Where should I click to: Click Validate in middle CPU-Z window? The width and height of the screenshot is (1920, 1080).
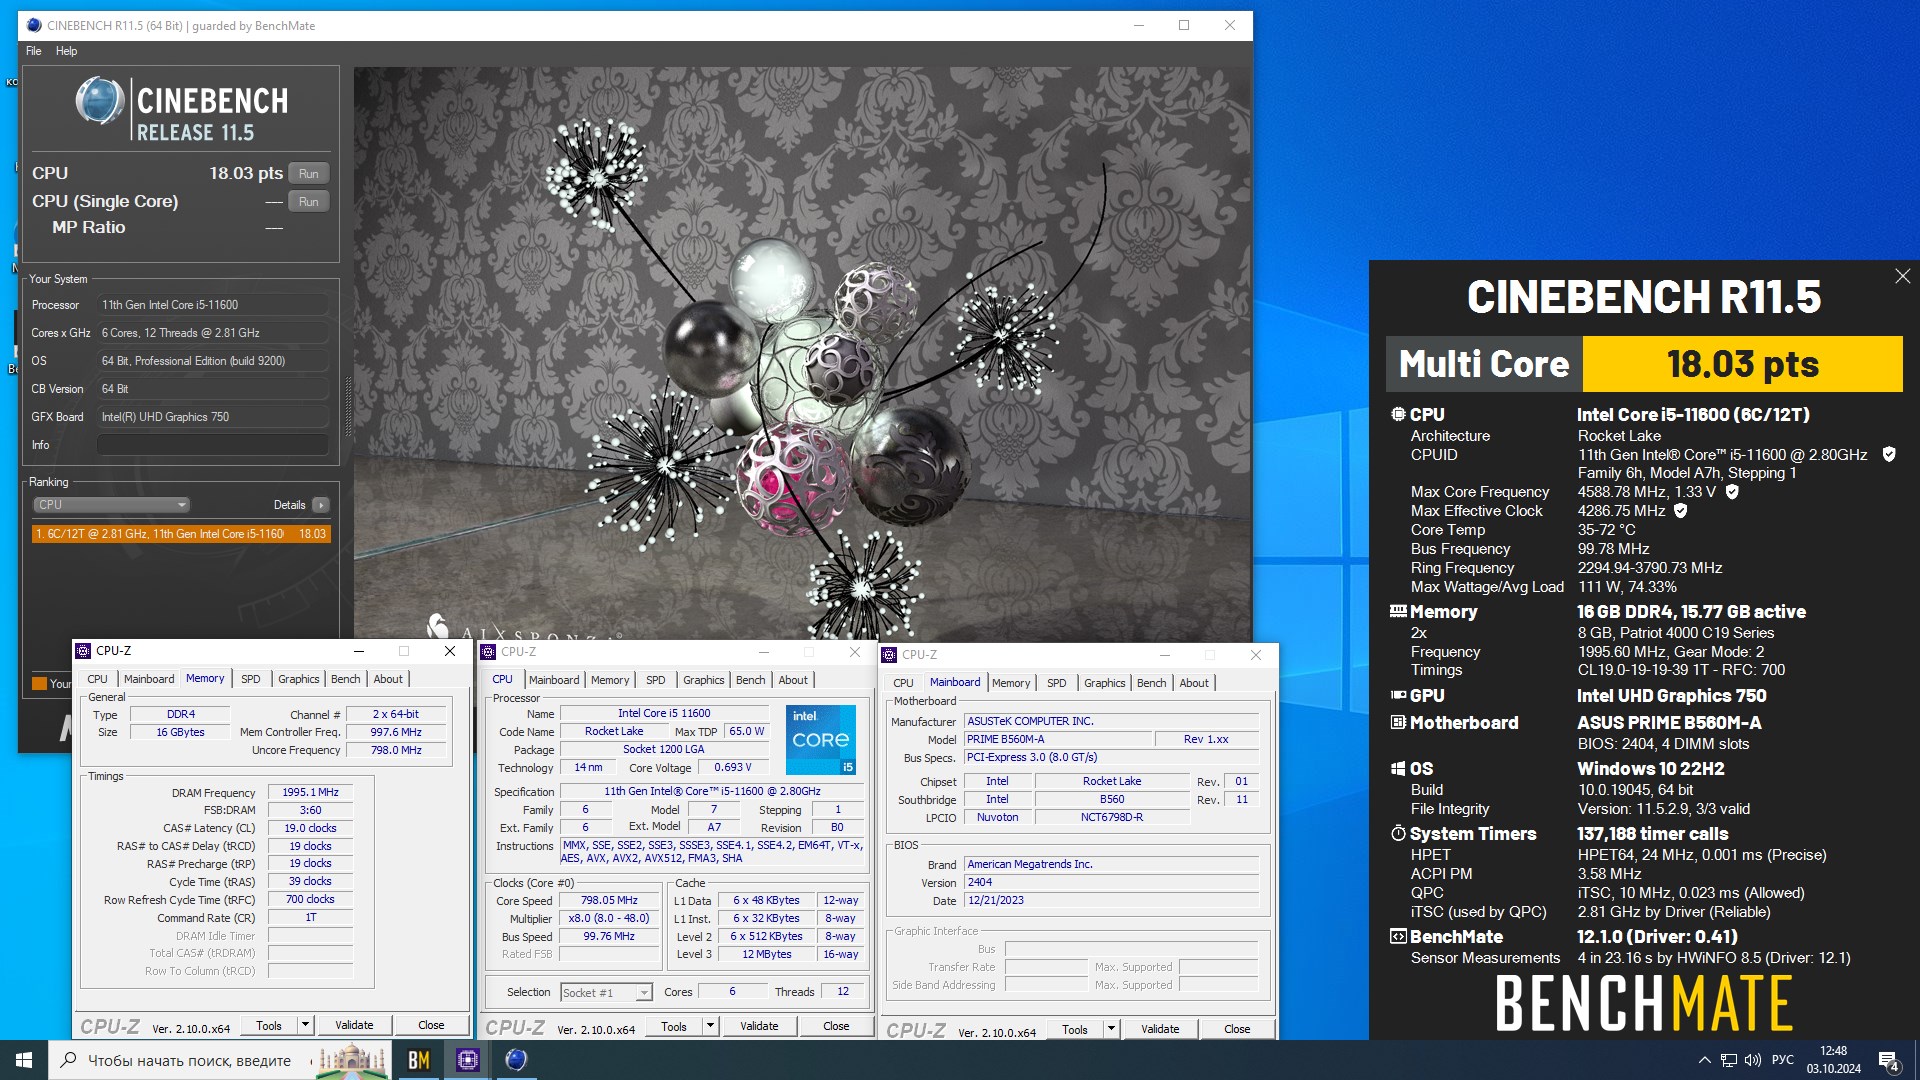point(759,1026)
